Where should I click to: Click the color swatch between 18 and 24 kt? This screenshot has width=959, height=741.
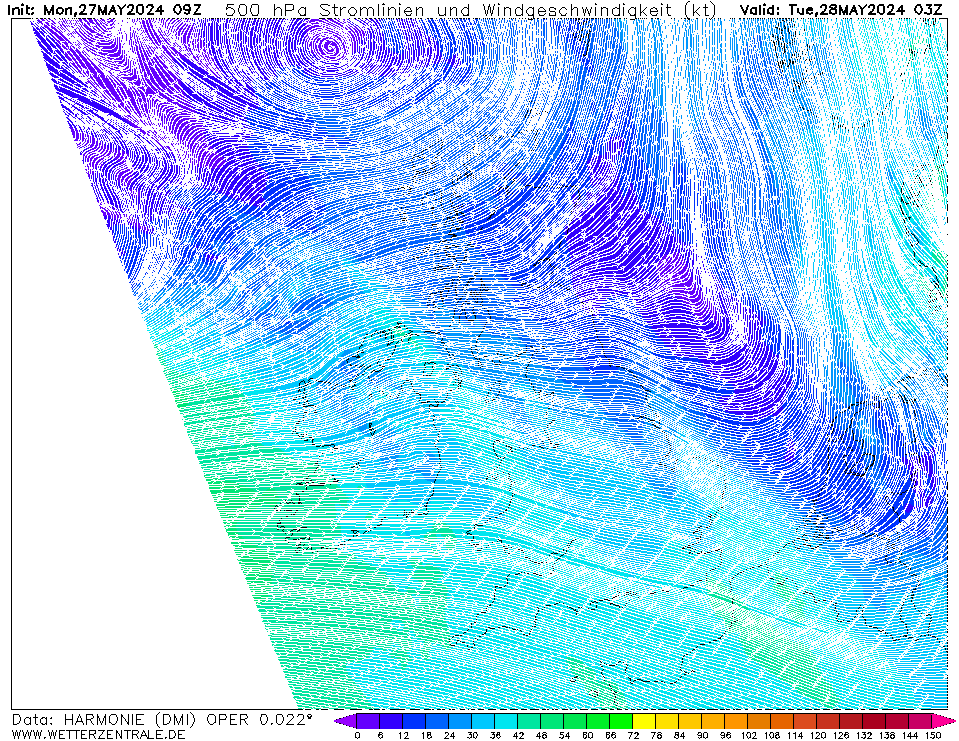pos(438,721)
